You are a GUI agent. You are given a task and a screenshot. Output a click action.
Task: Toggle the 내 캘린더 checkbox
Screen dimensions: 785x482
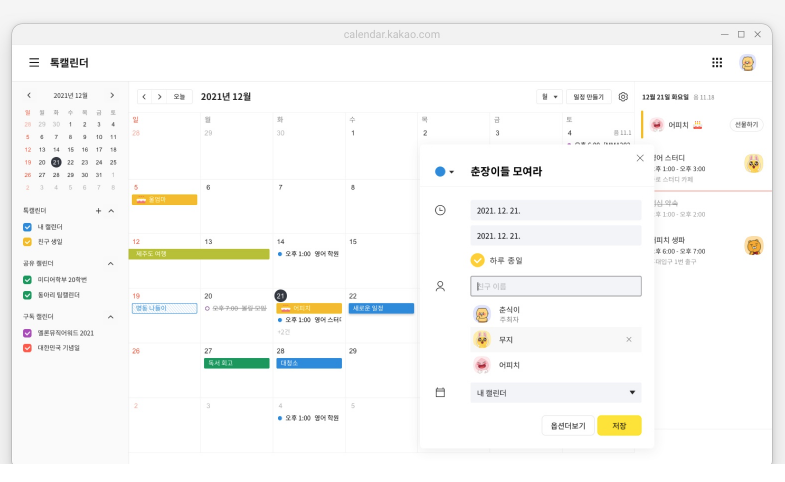point(28,227)
